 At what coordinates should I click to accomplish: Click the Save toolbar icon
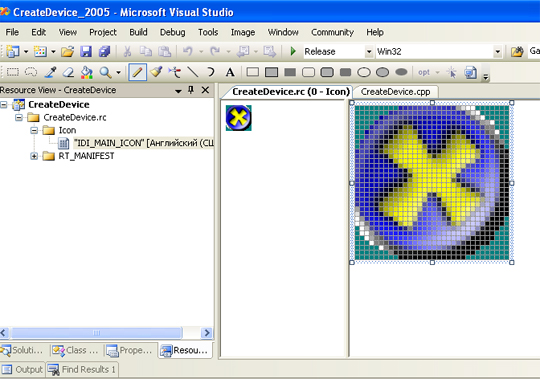tap(86, 52)
